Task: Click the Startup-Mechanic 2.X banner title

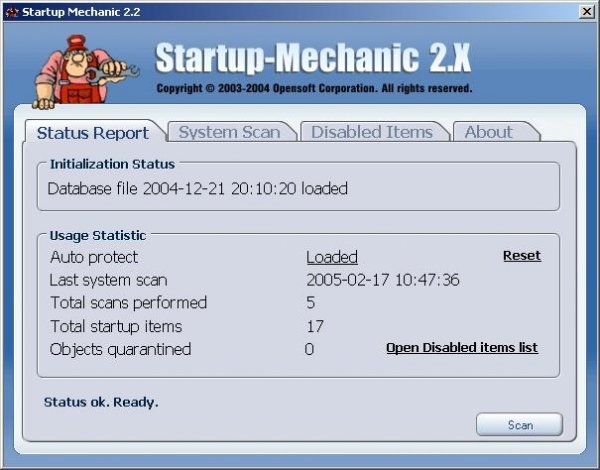Action: point(313,58)
